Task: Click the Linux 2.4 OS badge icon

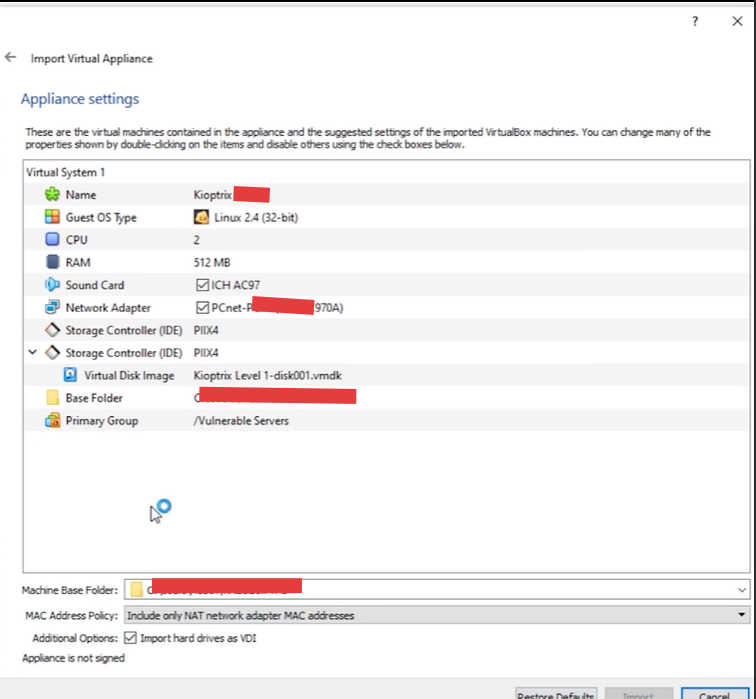Action: coord(201,217)
